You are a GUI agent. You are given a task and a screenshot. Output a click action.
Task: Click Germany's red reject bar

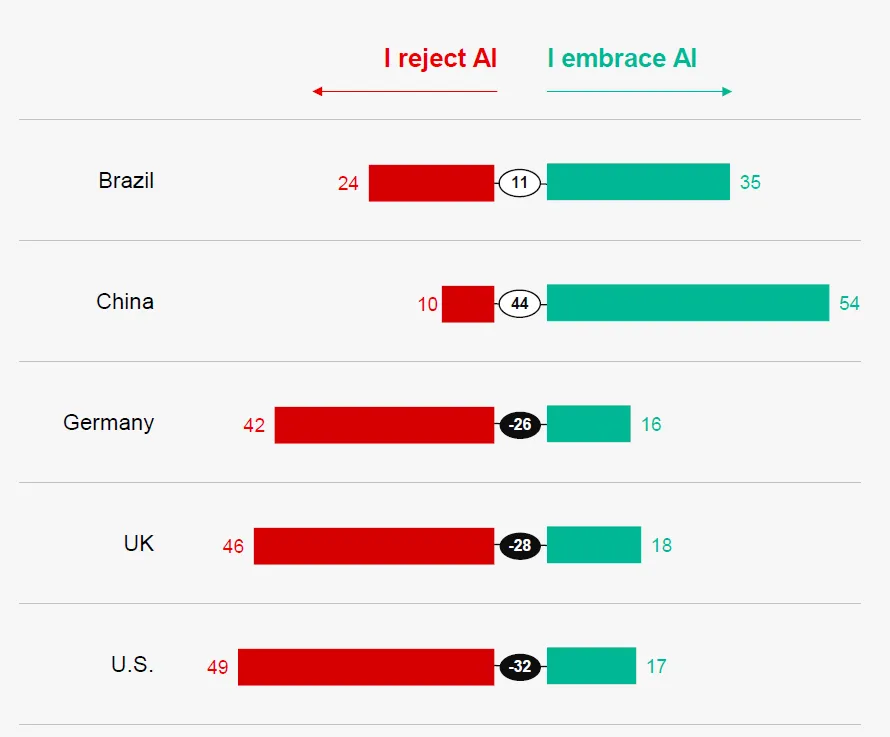[x=384, y=425]
